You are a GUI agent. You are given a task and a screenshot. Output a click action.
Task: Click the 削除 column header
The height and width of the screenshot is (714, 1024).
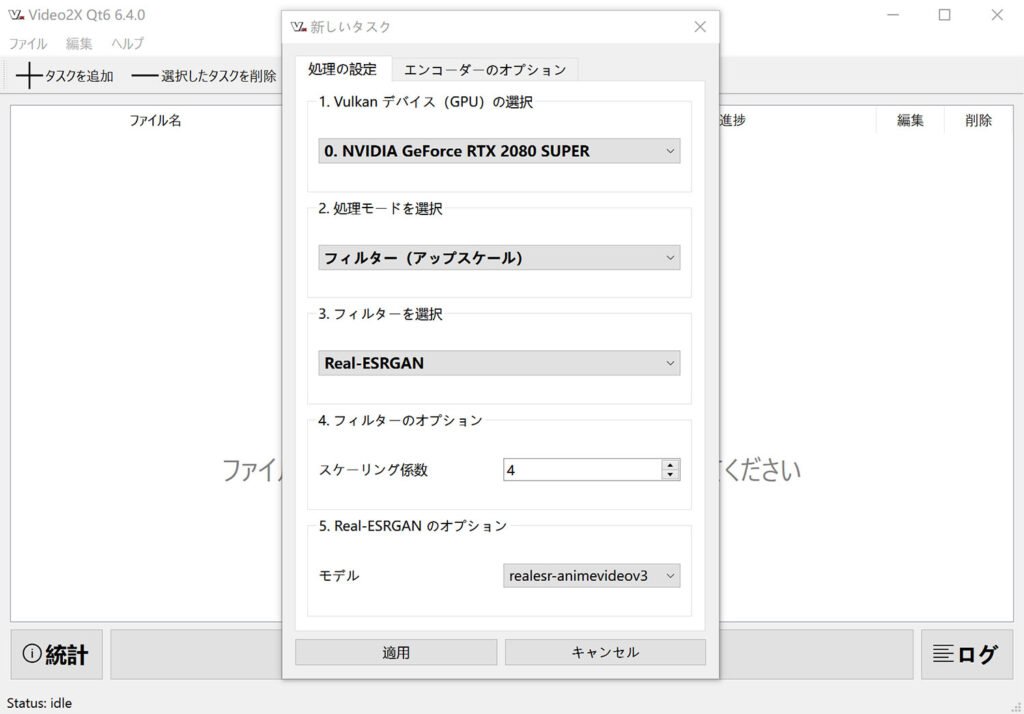click(x=977, y=120)
